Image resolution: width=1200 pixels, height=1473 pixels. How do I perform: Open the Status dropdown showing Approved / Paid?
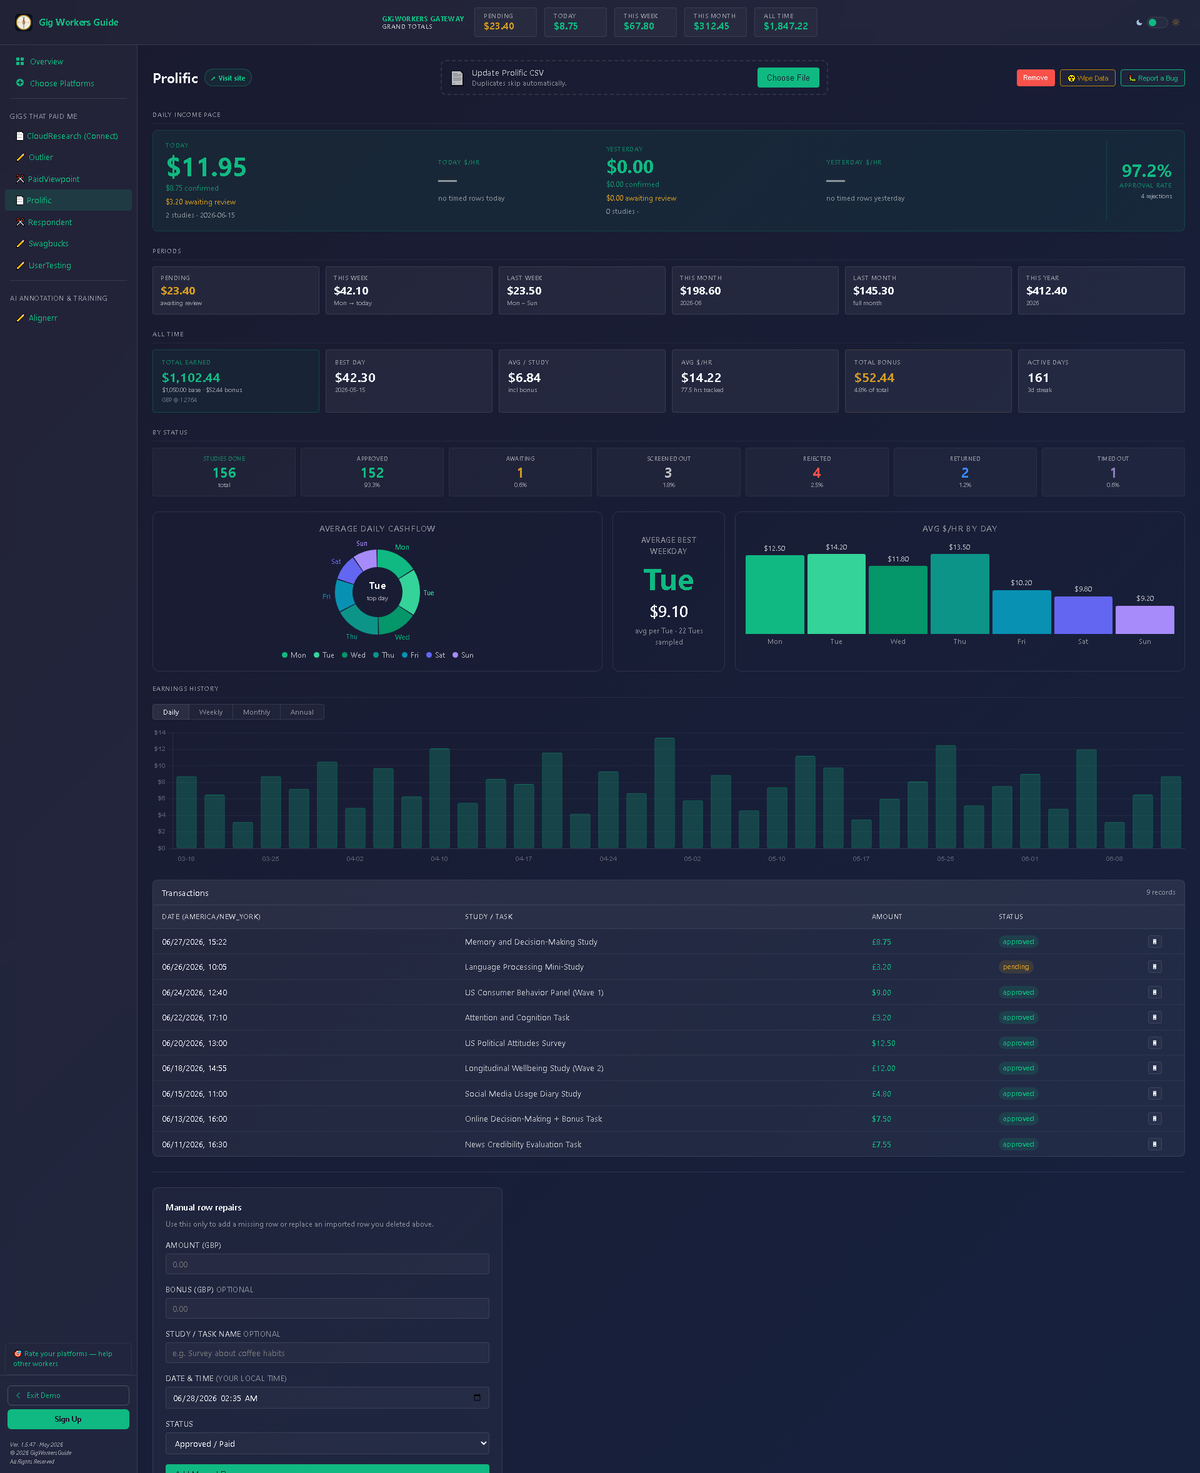[x=327, y=1443]
